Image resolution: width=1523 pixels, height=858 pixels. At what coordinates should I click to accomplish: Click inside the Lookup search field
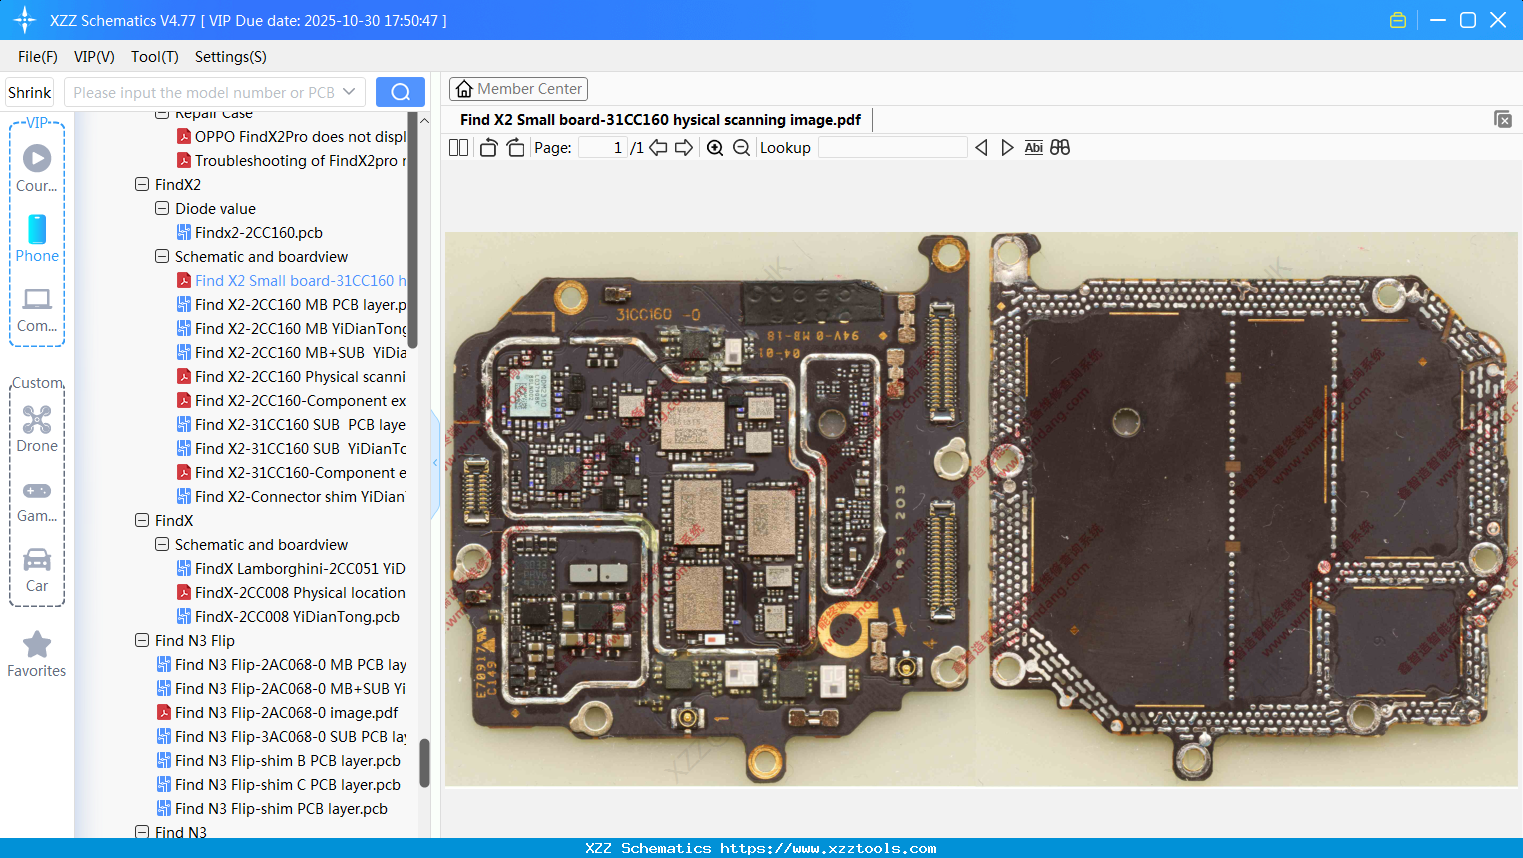(x=893, y=147)
